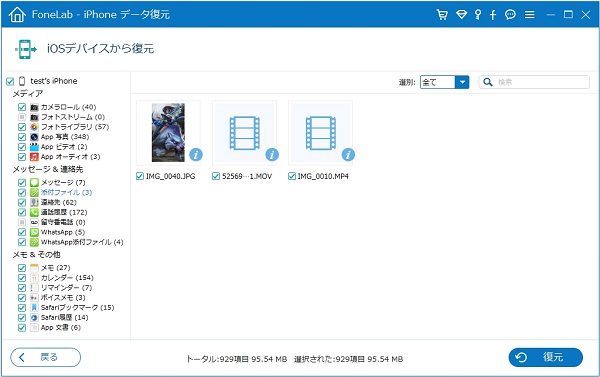The height and width of the screenshot is (377, 600).
Task: Click the diamond-shaped icon in title bar
Action: (x=461, y=15)
